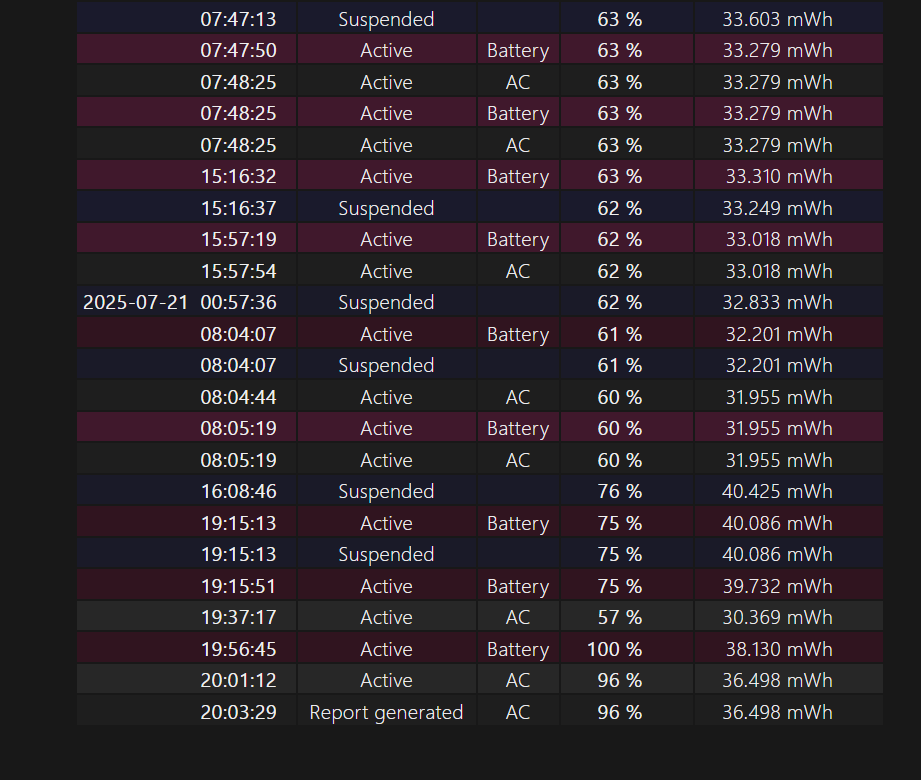Image resolution: width=921 pixels, height=780 pixels.
Task: Select the 16:08:46 timestamp
Action: tap(238, 491)
